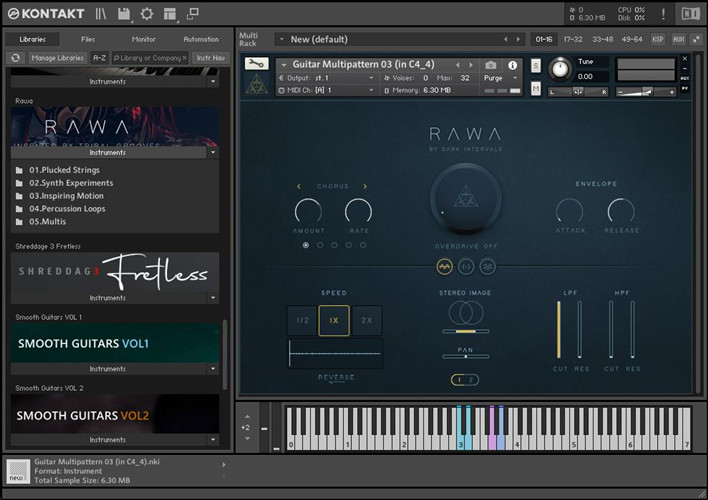Select the 2X speed button
Image resolution: width=708 pixels, height=500 pixels.
tap(366, 320)
